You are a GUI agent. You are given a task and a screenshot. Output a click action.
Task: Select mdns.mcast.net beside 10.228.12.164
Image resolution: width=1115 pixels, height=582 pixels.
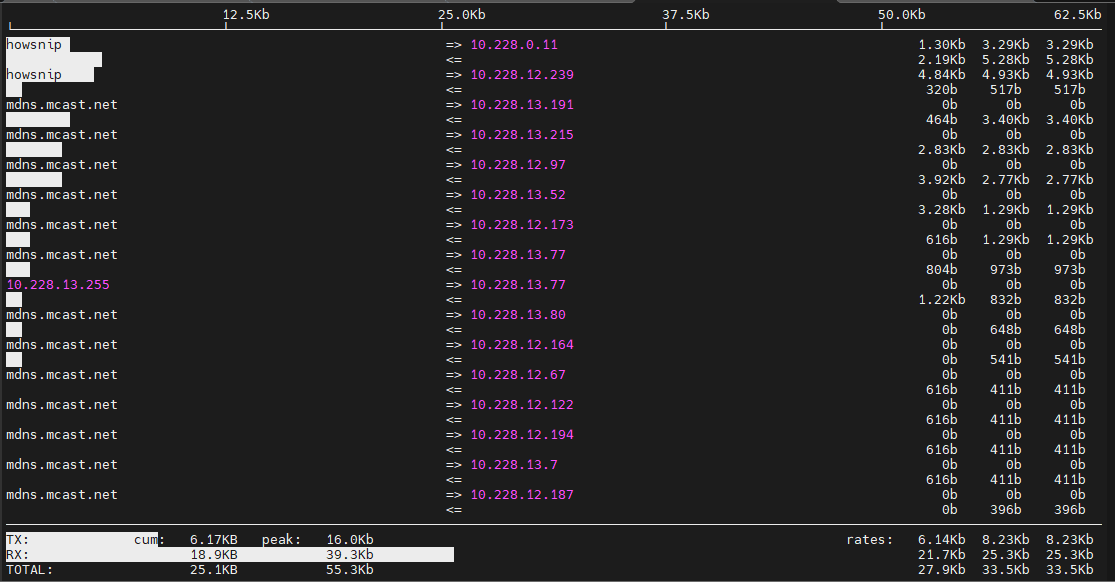tap(62, 344)
